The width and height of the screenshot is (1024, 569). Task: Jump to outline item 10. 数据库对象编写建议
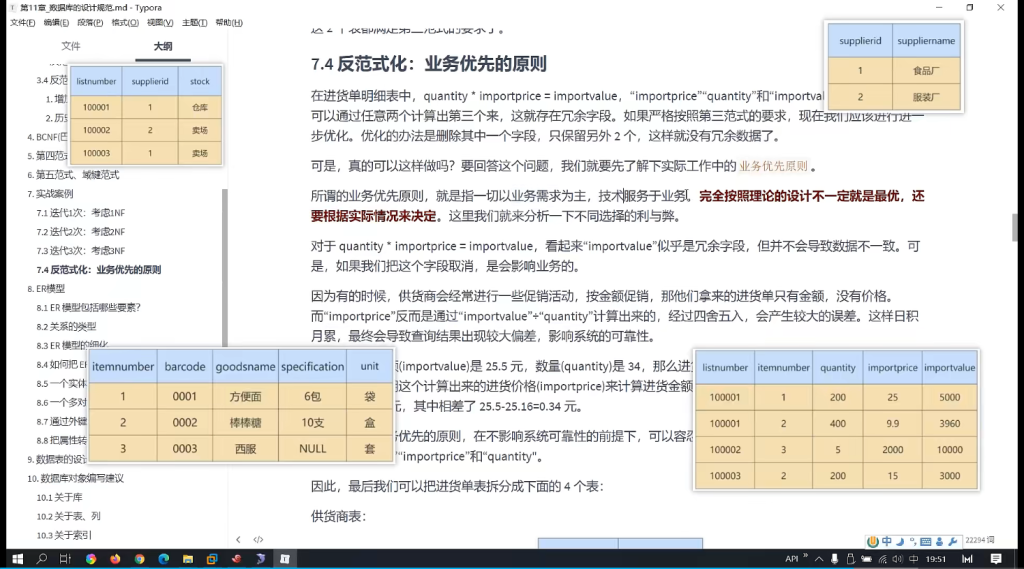point(75,478)
